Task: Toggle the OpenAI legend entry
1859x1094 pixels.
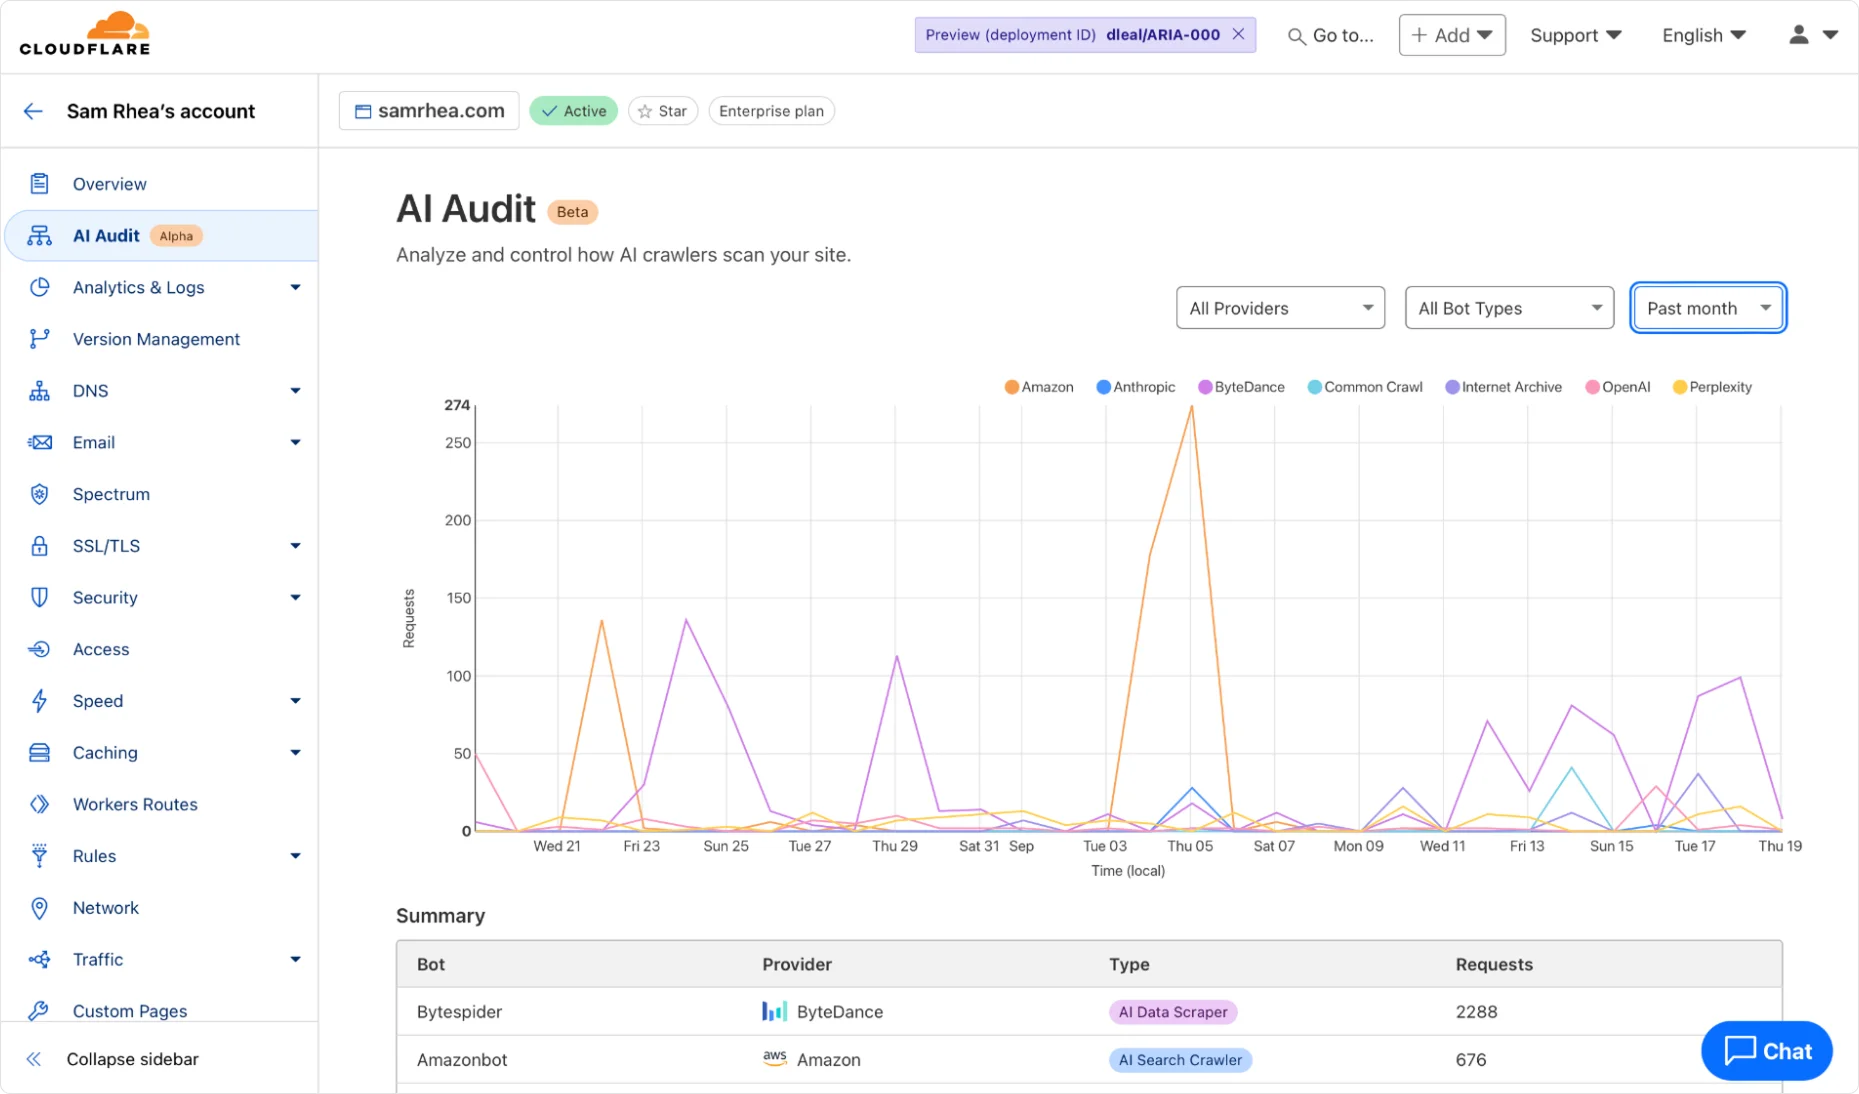Action: [x=1618, y=387]
